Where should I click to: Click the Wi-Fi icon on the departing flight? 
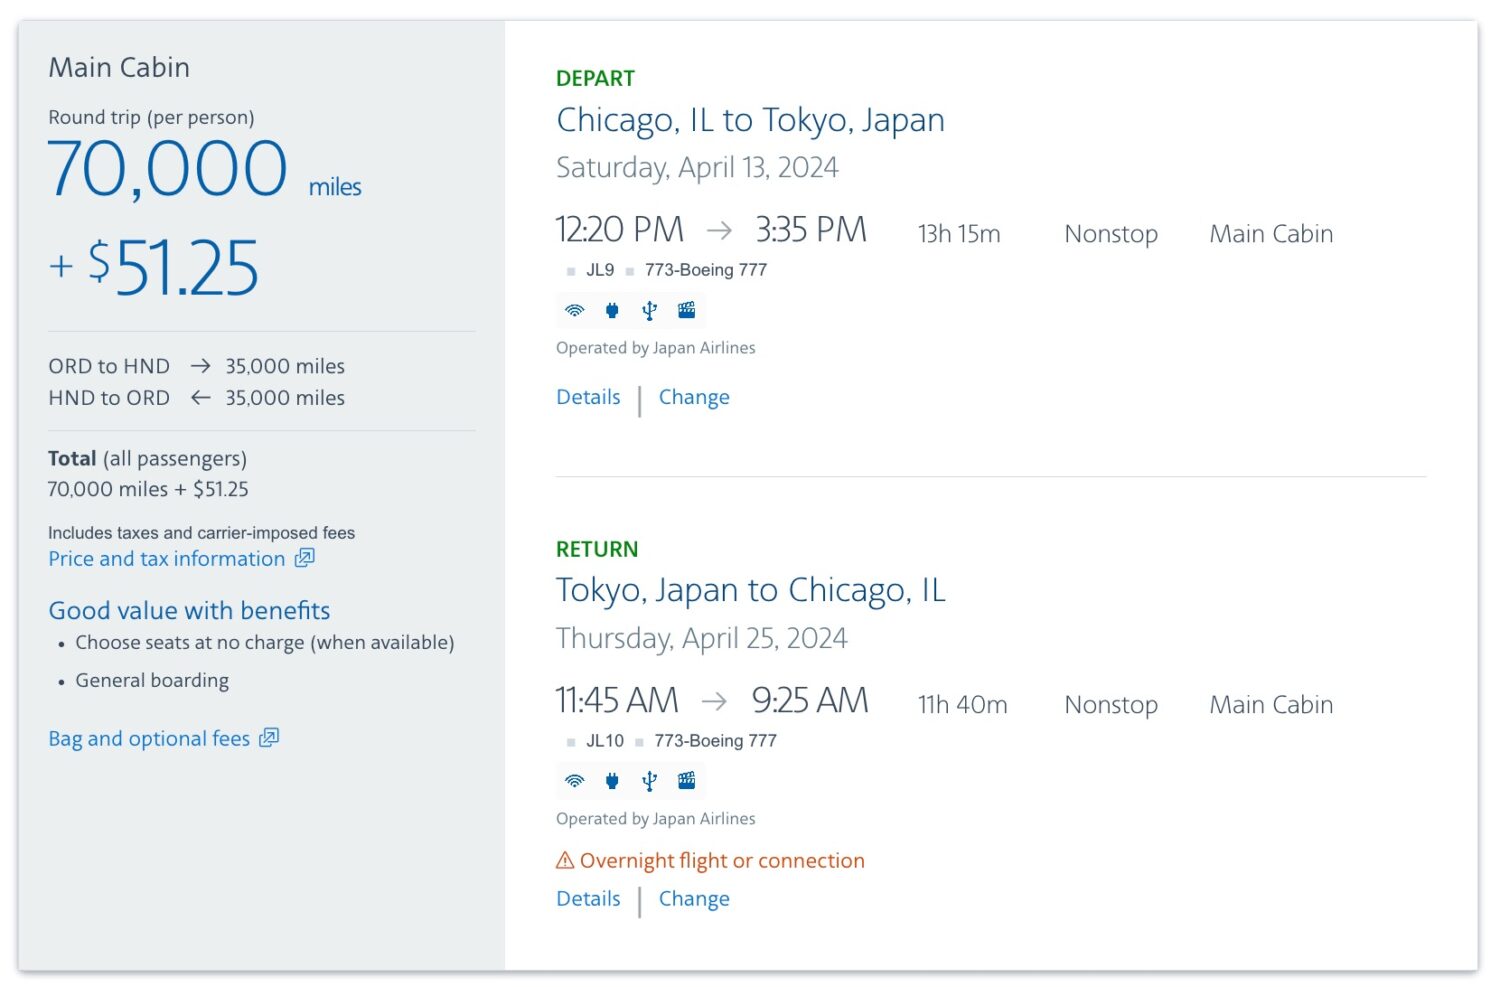pos(574,310)
